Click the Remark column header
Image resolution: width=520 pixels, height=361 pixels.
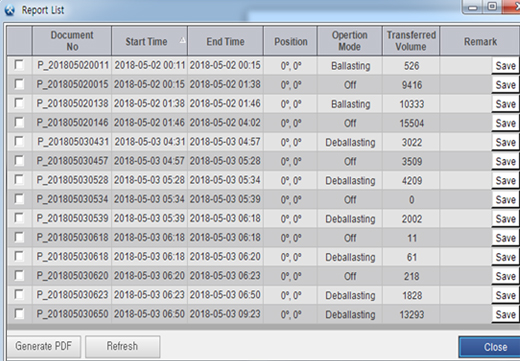click(x=480, y=41)
